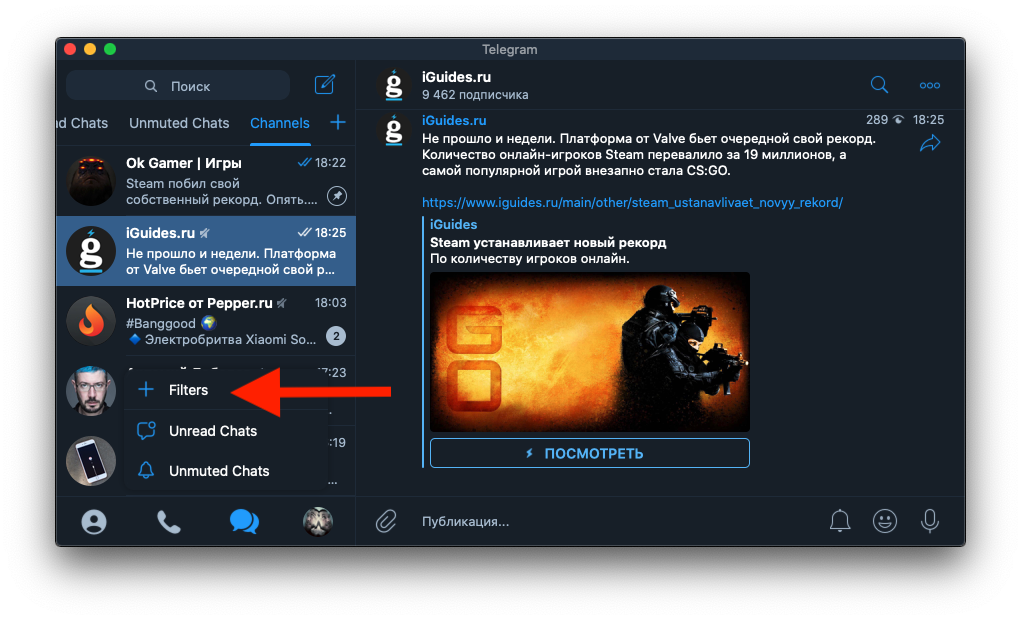Click the Telegram window title
Viewport: 1021px width, 620px height.
click(x=510, y=49)
